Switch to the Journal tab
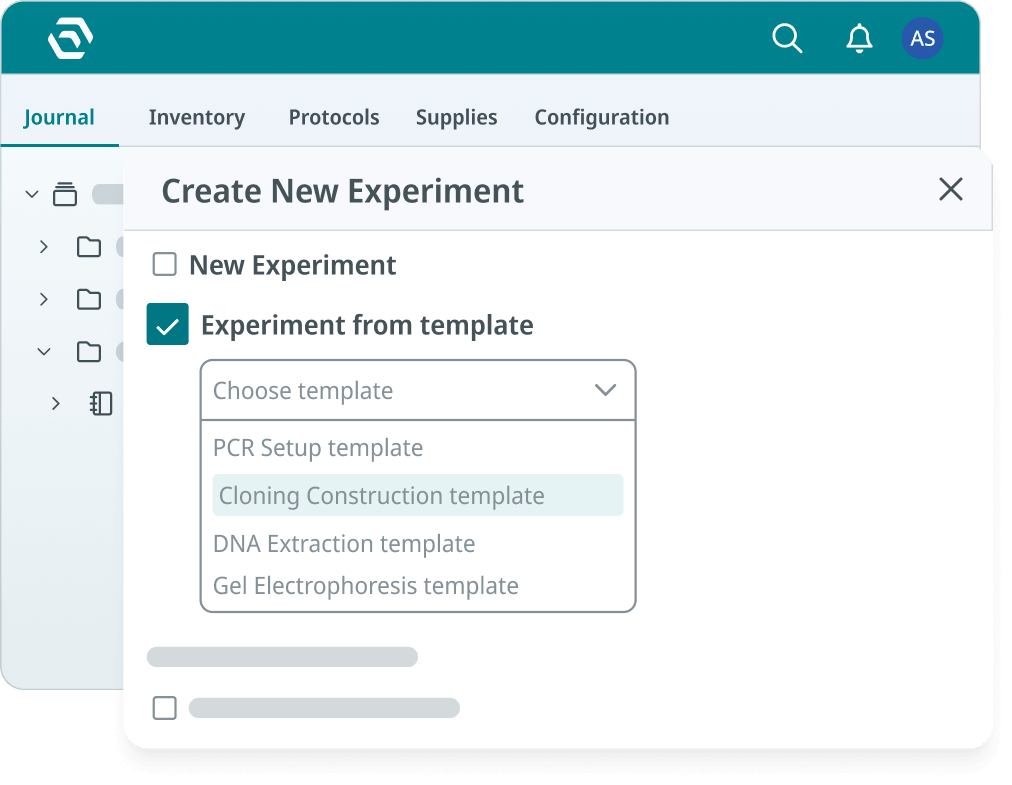 point(59,117)
